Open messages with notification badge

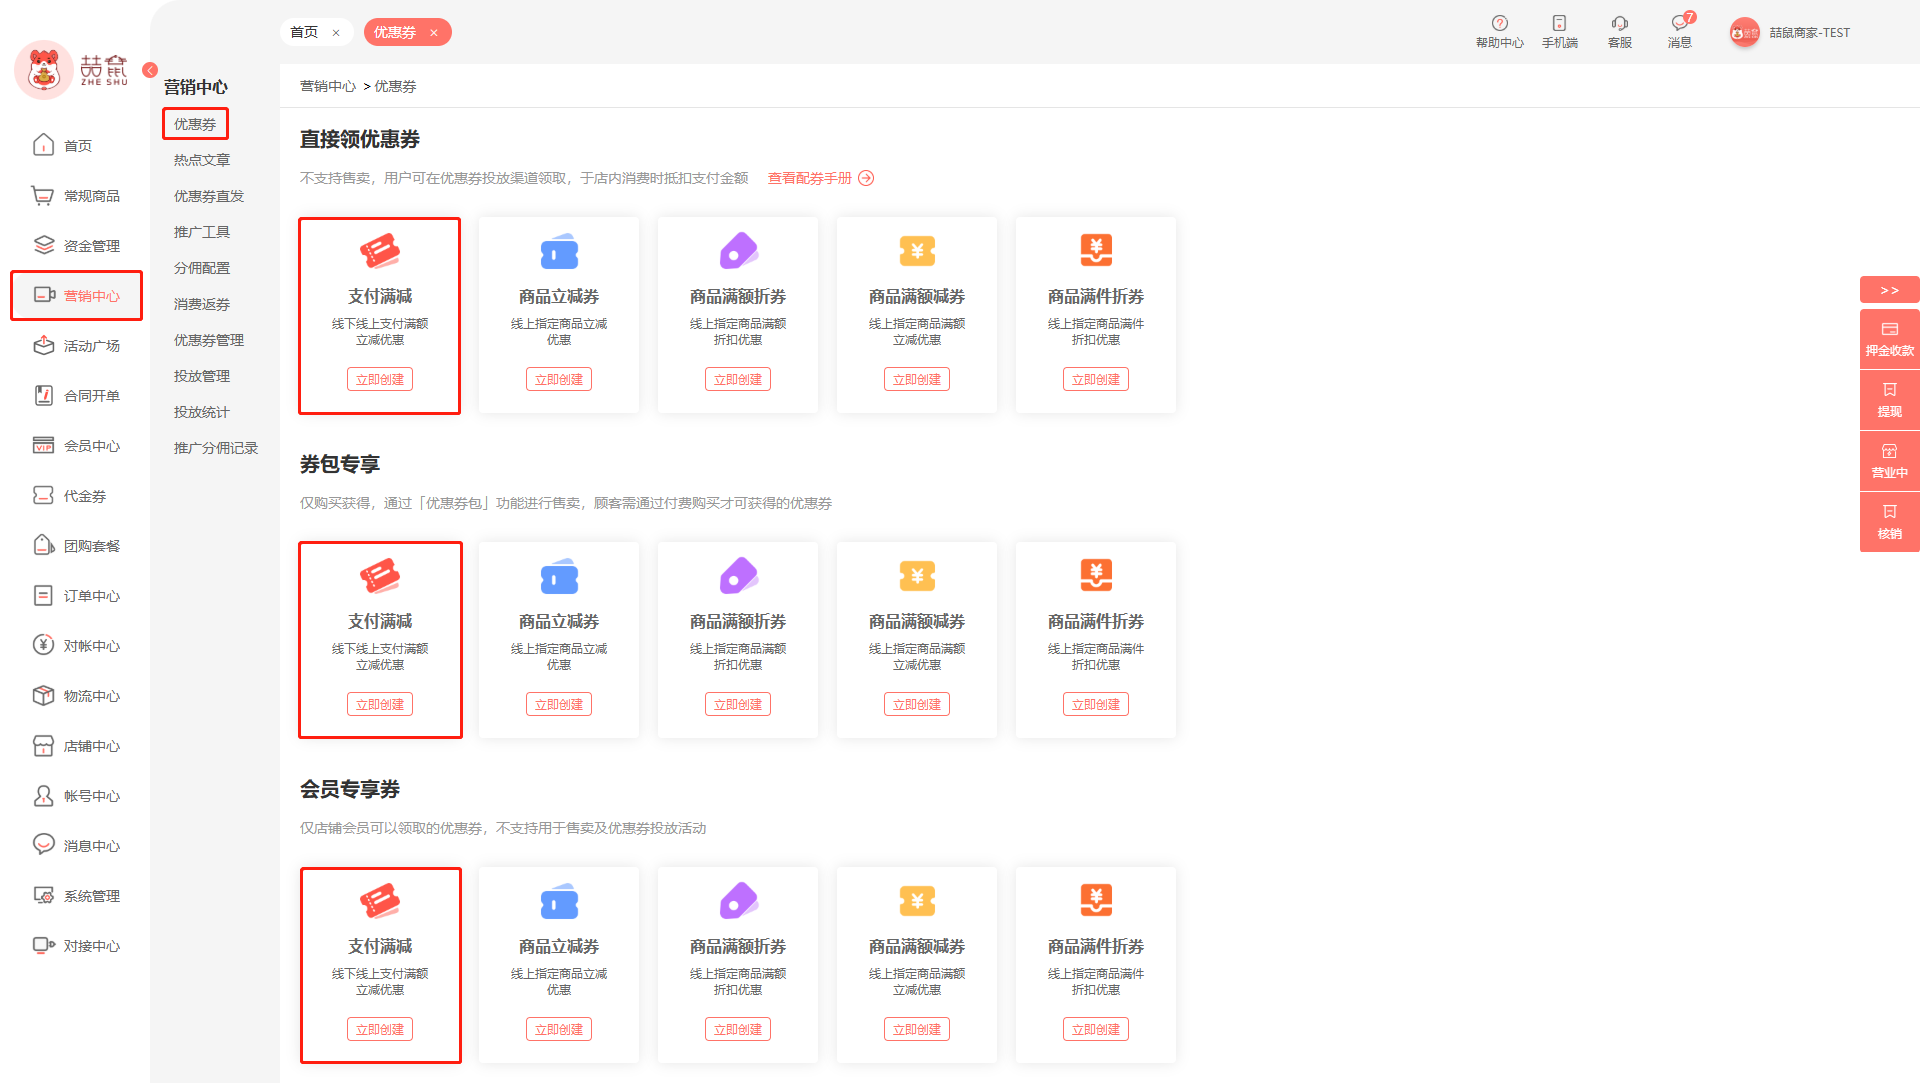[x=1680, y=24]
